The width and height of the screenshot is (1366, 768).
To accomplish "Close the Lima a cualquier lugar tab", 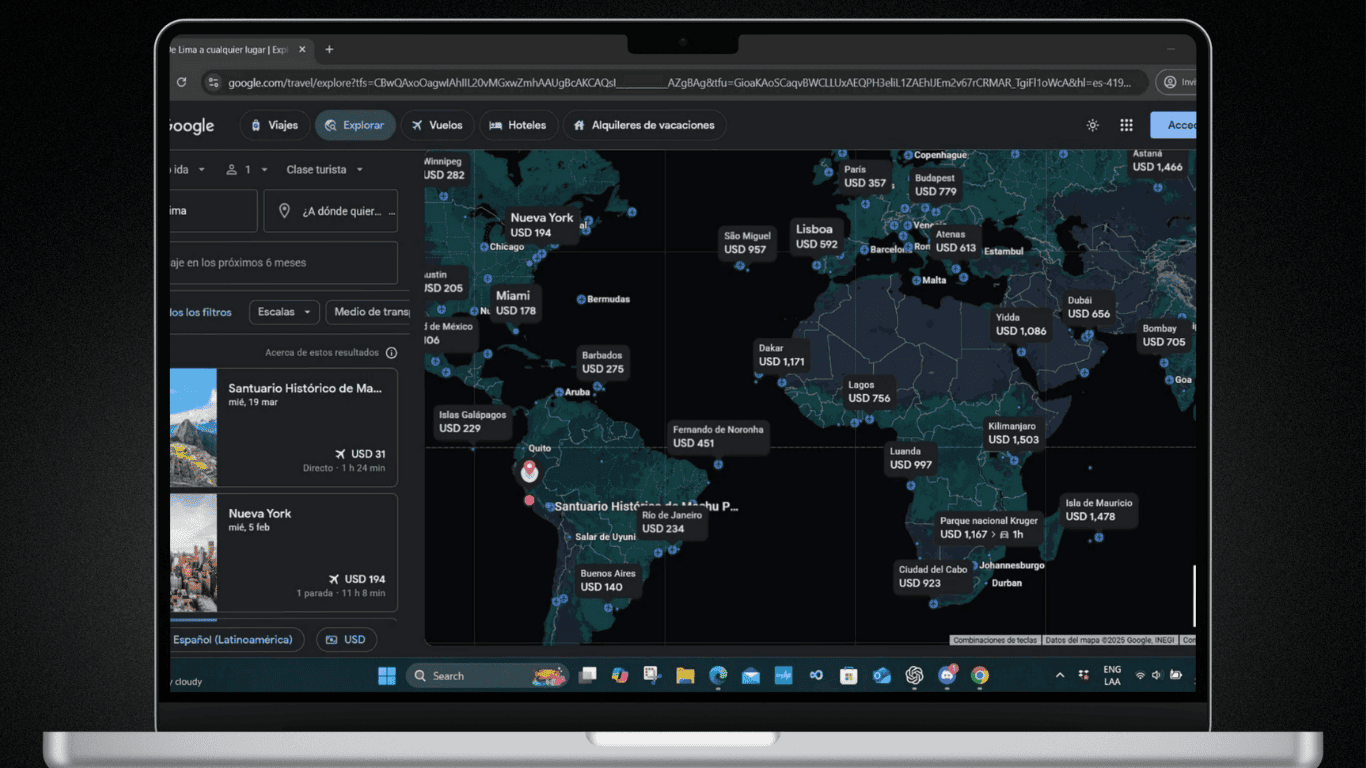I will (302, 49).
